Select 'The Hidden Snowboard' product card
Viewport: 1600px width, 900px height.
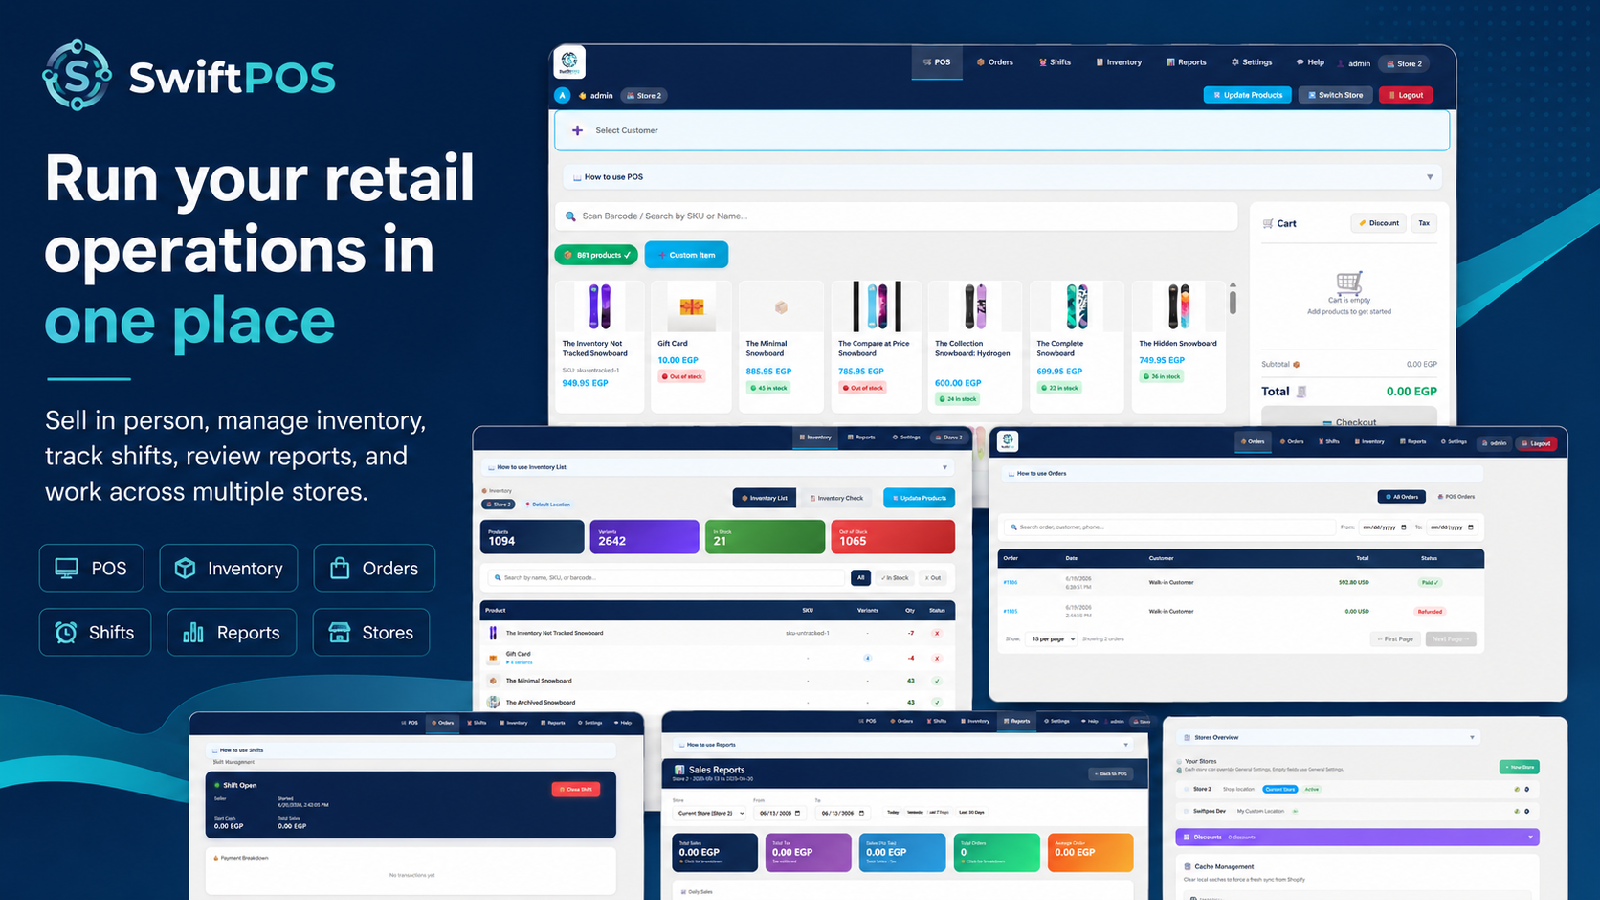coord(1180,347)
